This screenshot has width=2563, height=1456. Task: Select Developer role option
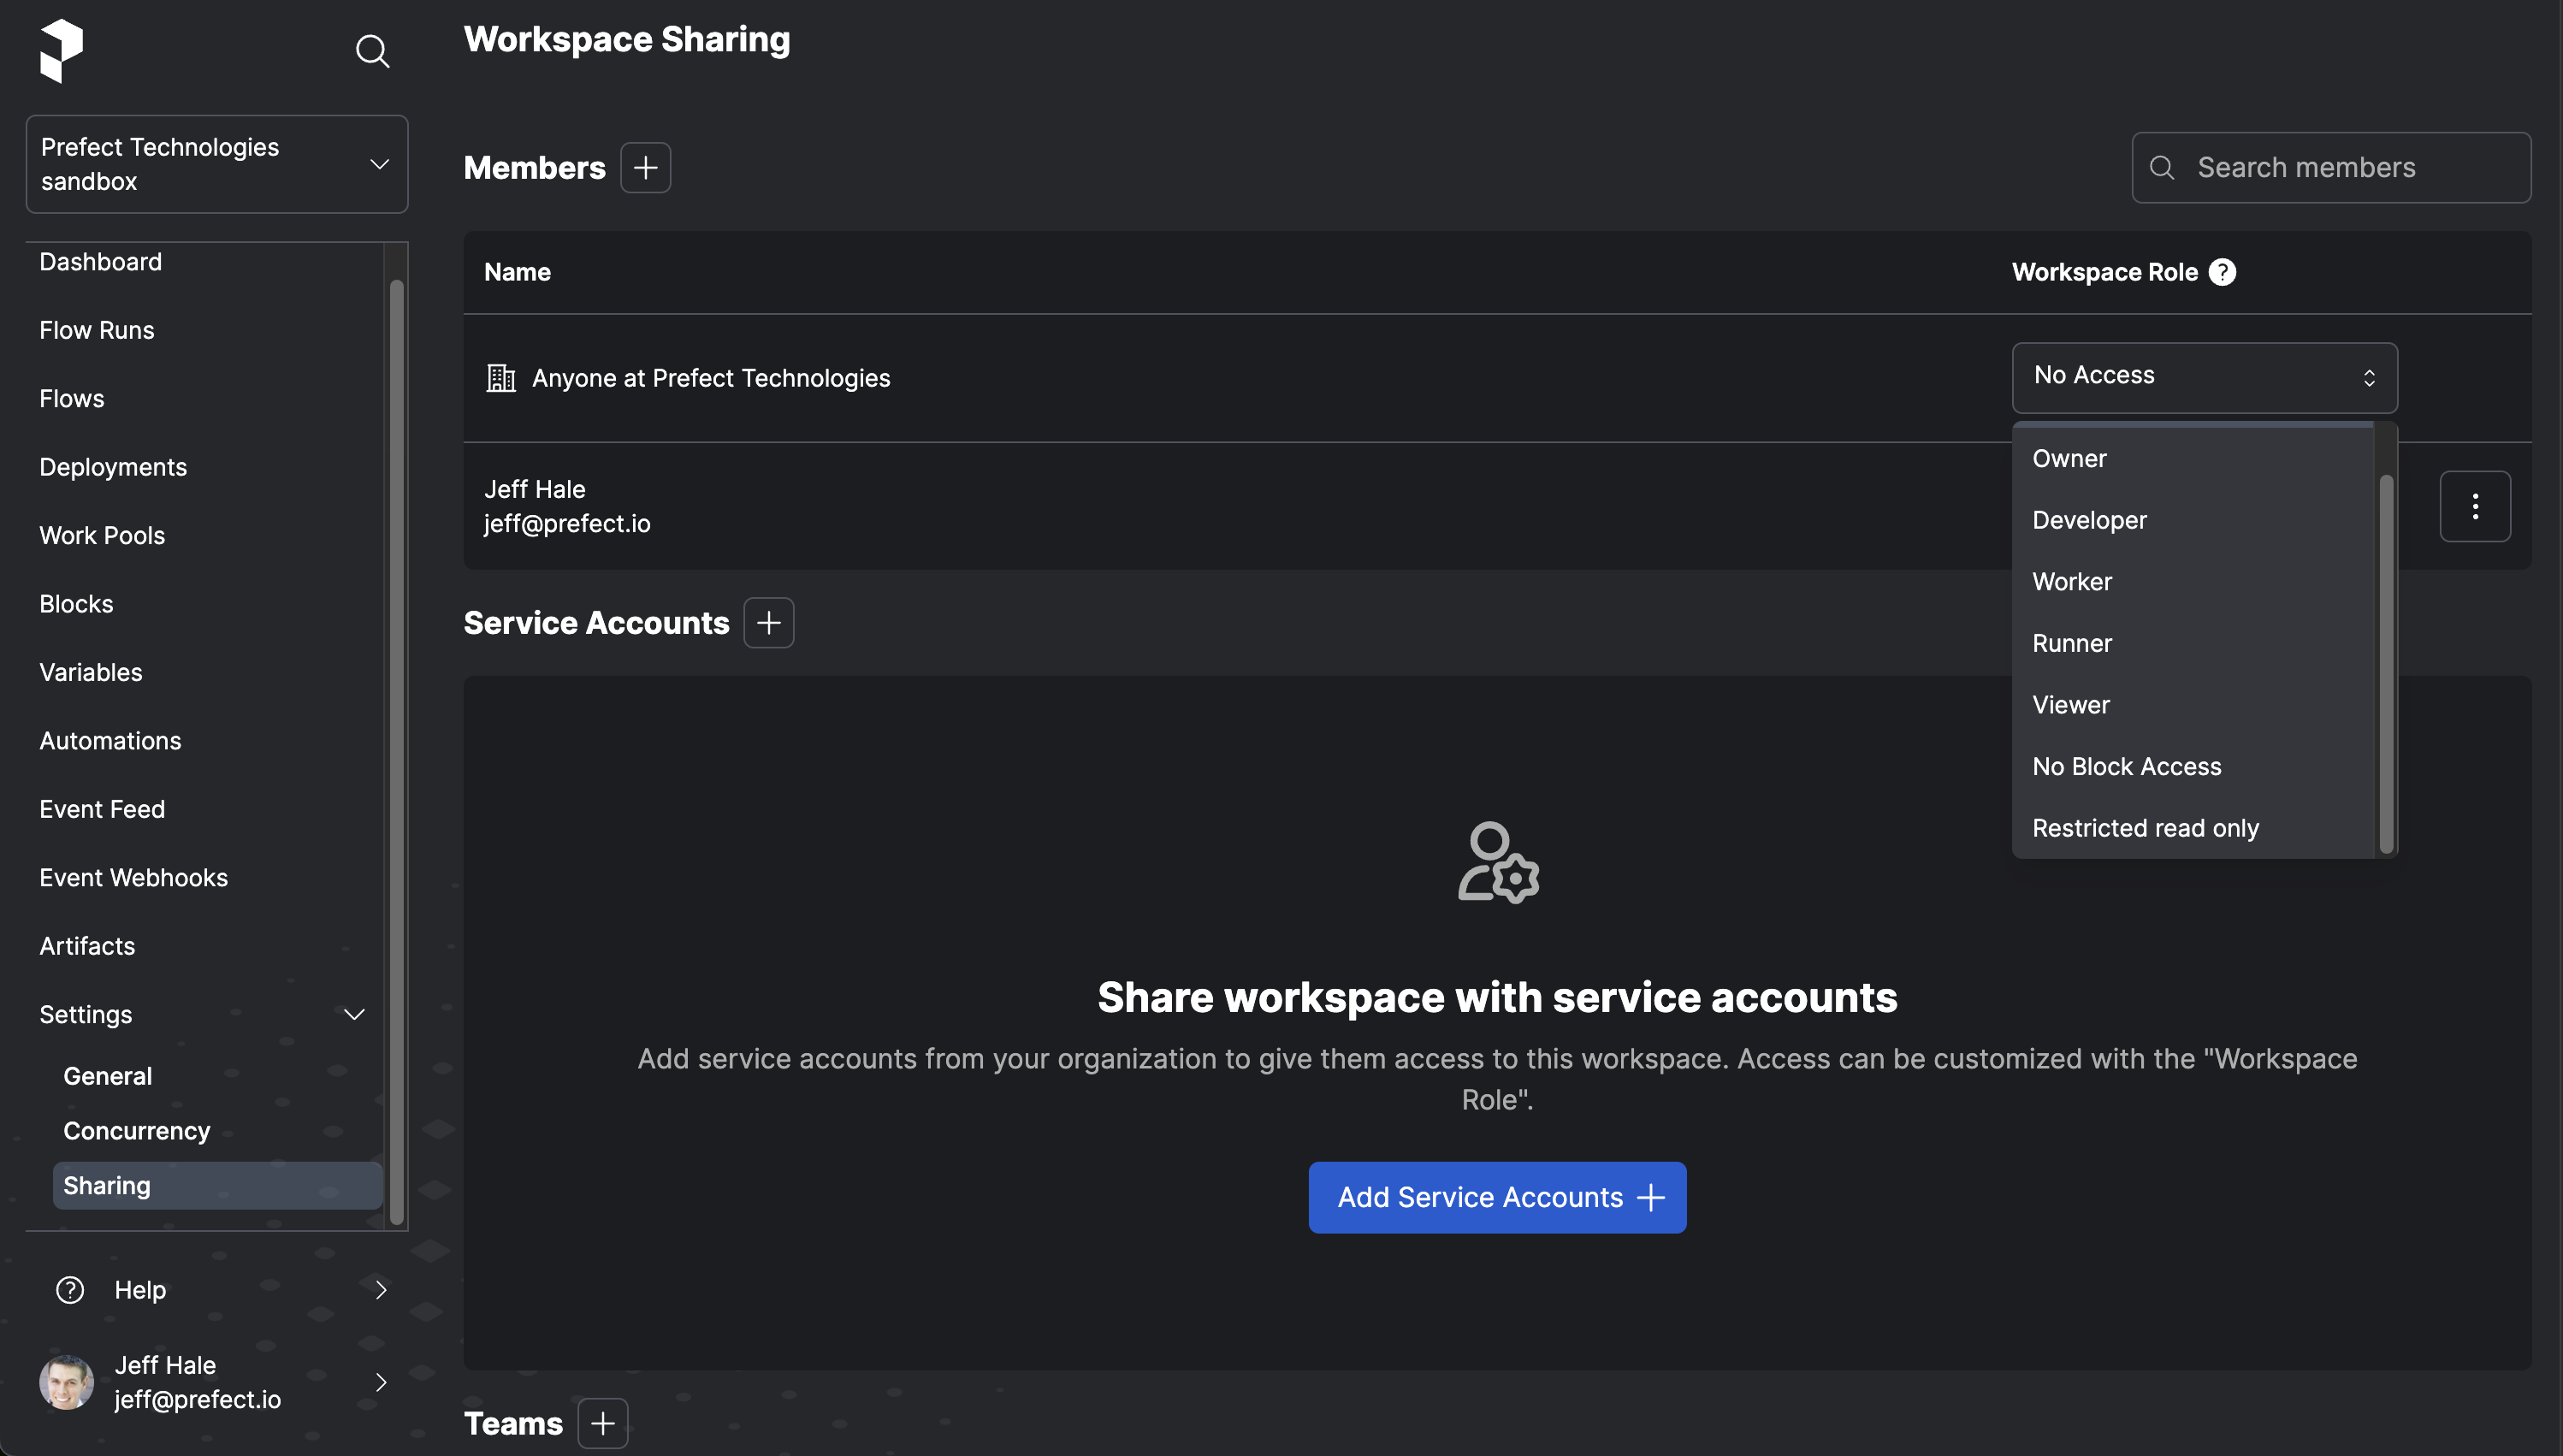(x=2193, y=520)
